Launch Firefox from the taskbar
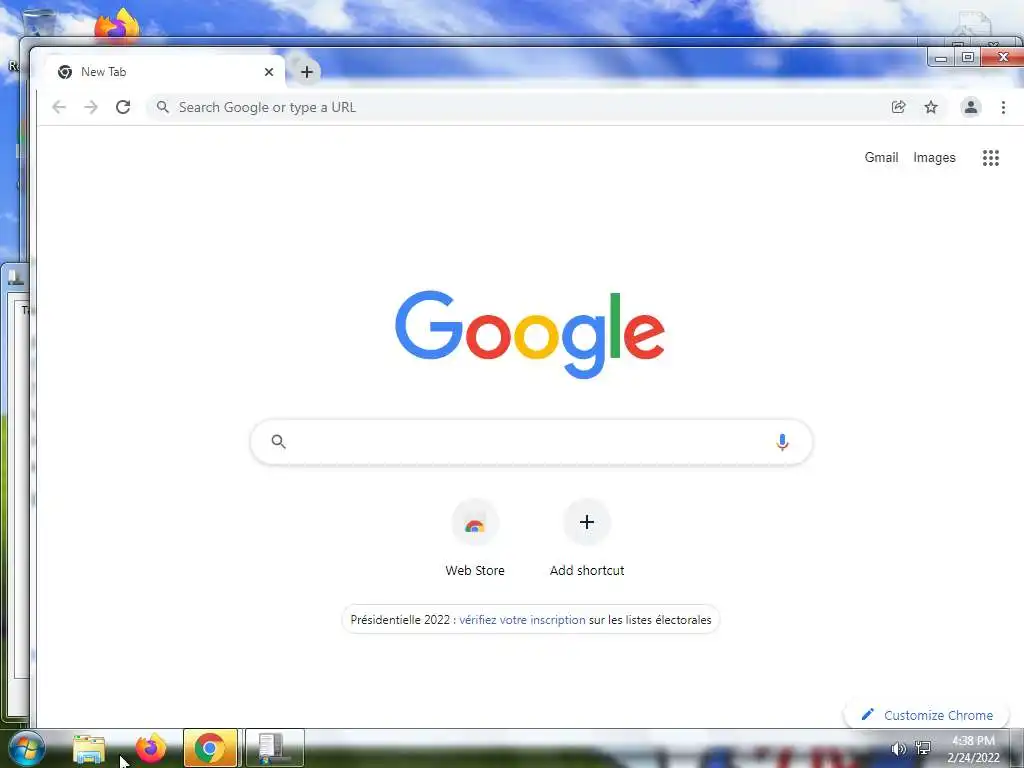This screenshot has height=768, width=1024. pos(150,748)
